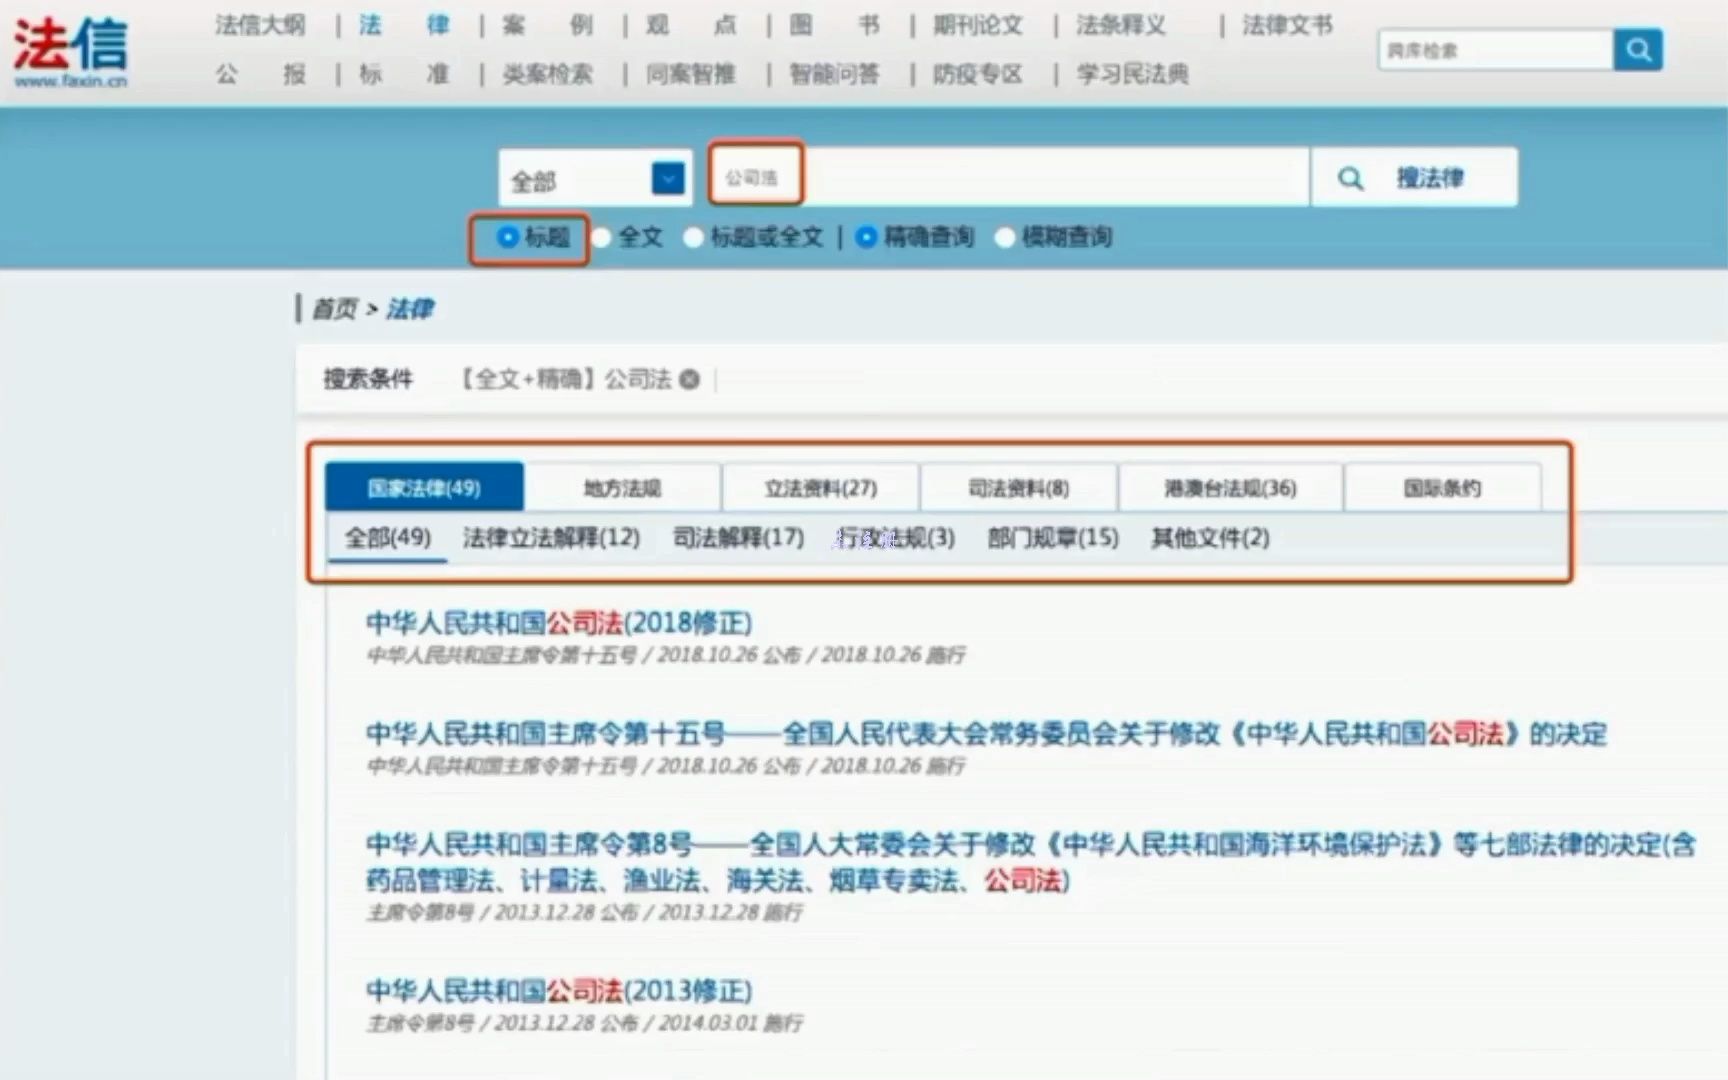Open 学习民法典 in the navigation
The height and width of the screenshot is (1080, 1728).
point(1133,74)
